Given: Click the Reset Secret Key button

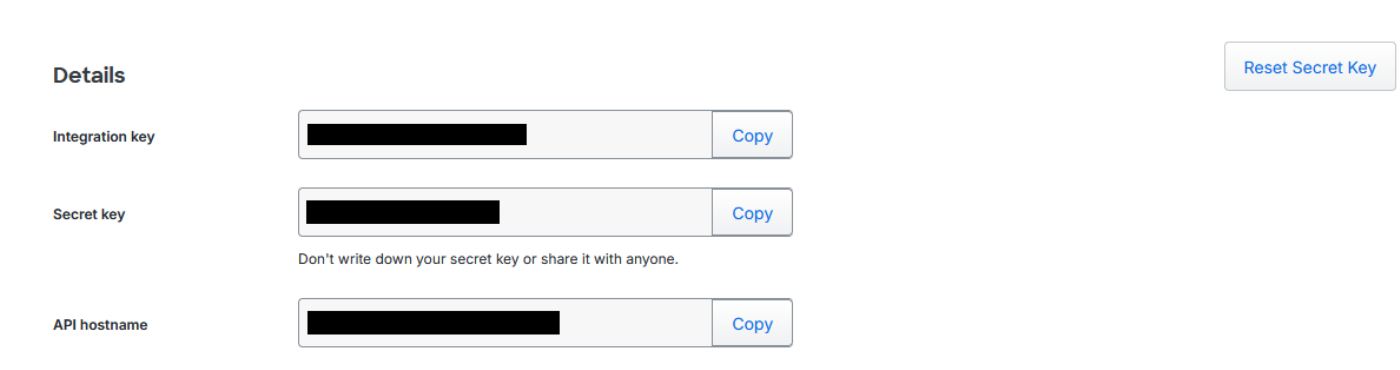Looking at the screenshot, I should [1310, 67].
